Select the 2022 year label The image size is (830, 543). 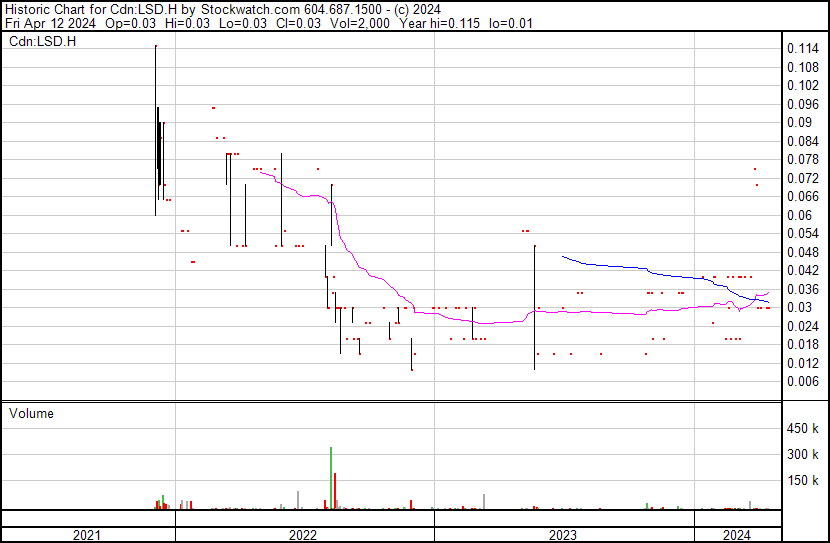point(303,535)
